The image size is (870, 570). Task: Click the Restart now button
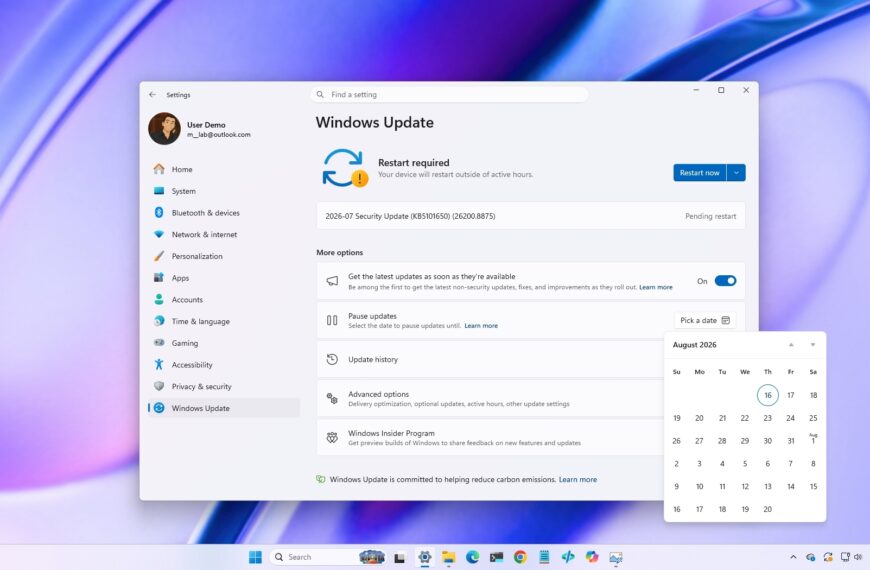coord(700,173)
